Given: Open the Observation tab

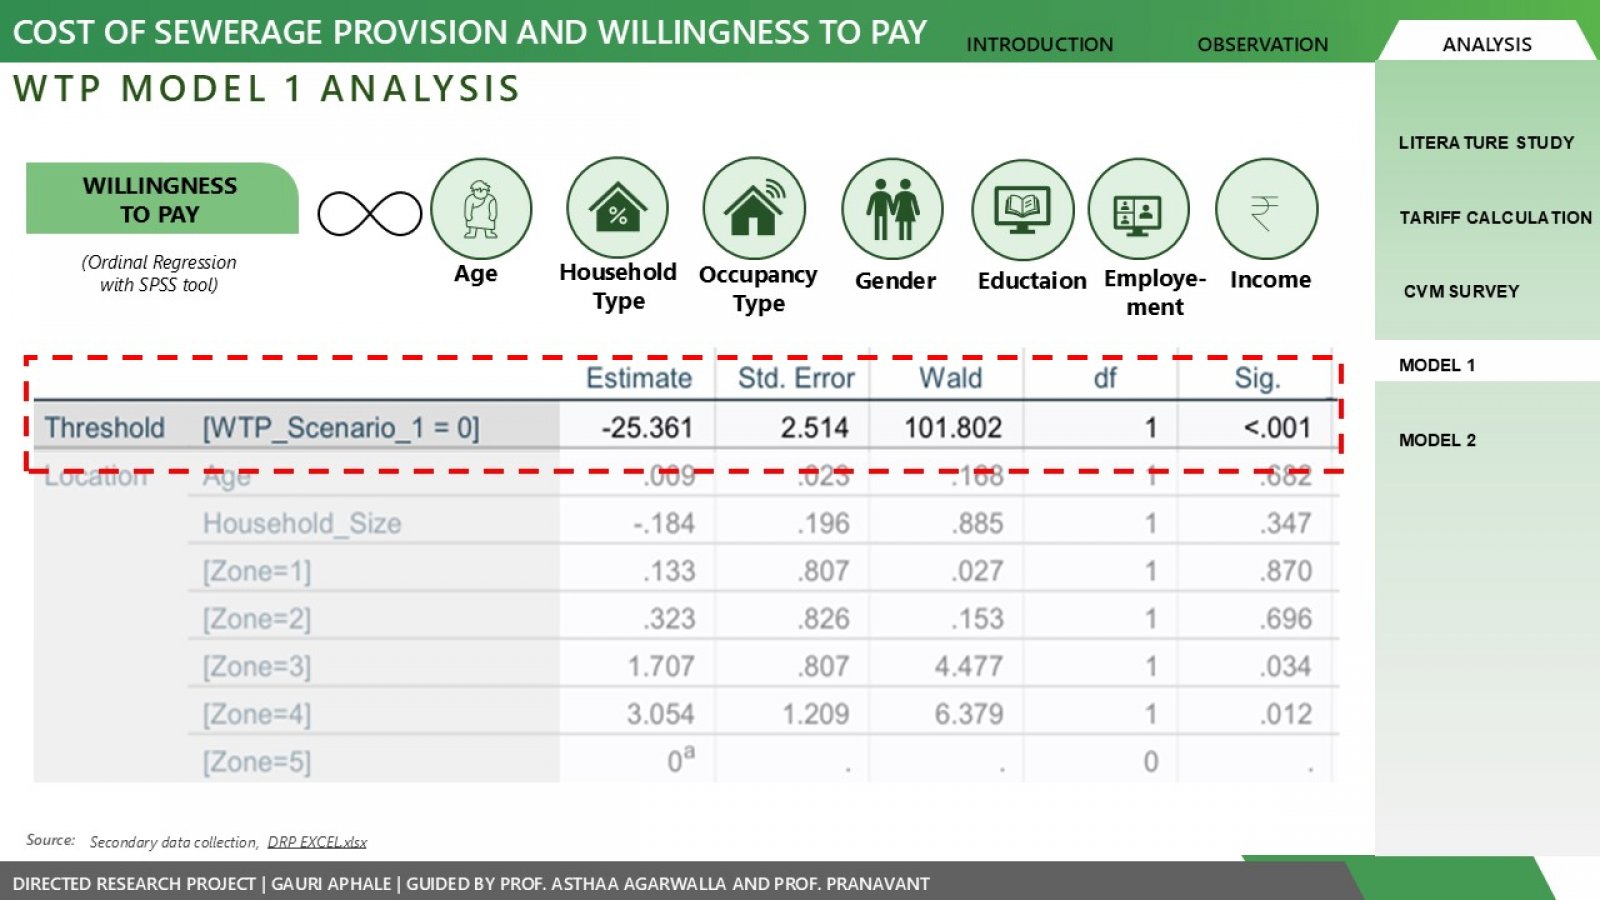Looking at the screenshot, I should (x=1263, y=44).
